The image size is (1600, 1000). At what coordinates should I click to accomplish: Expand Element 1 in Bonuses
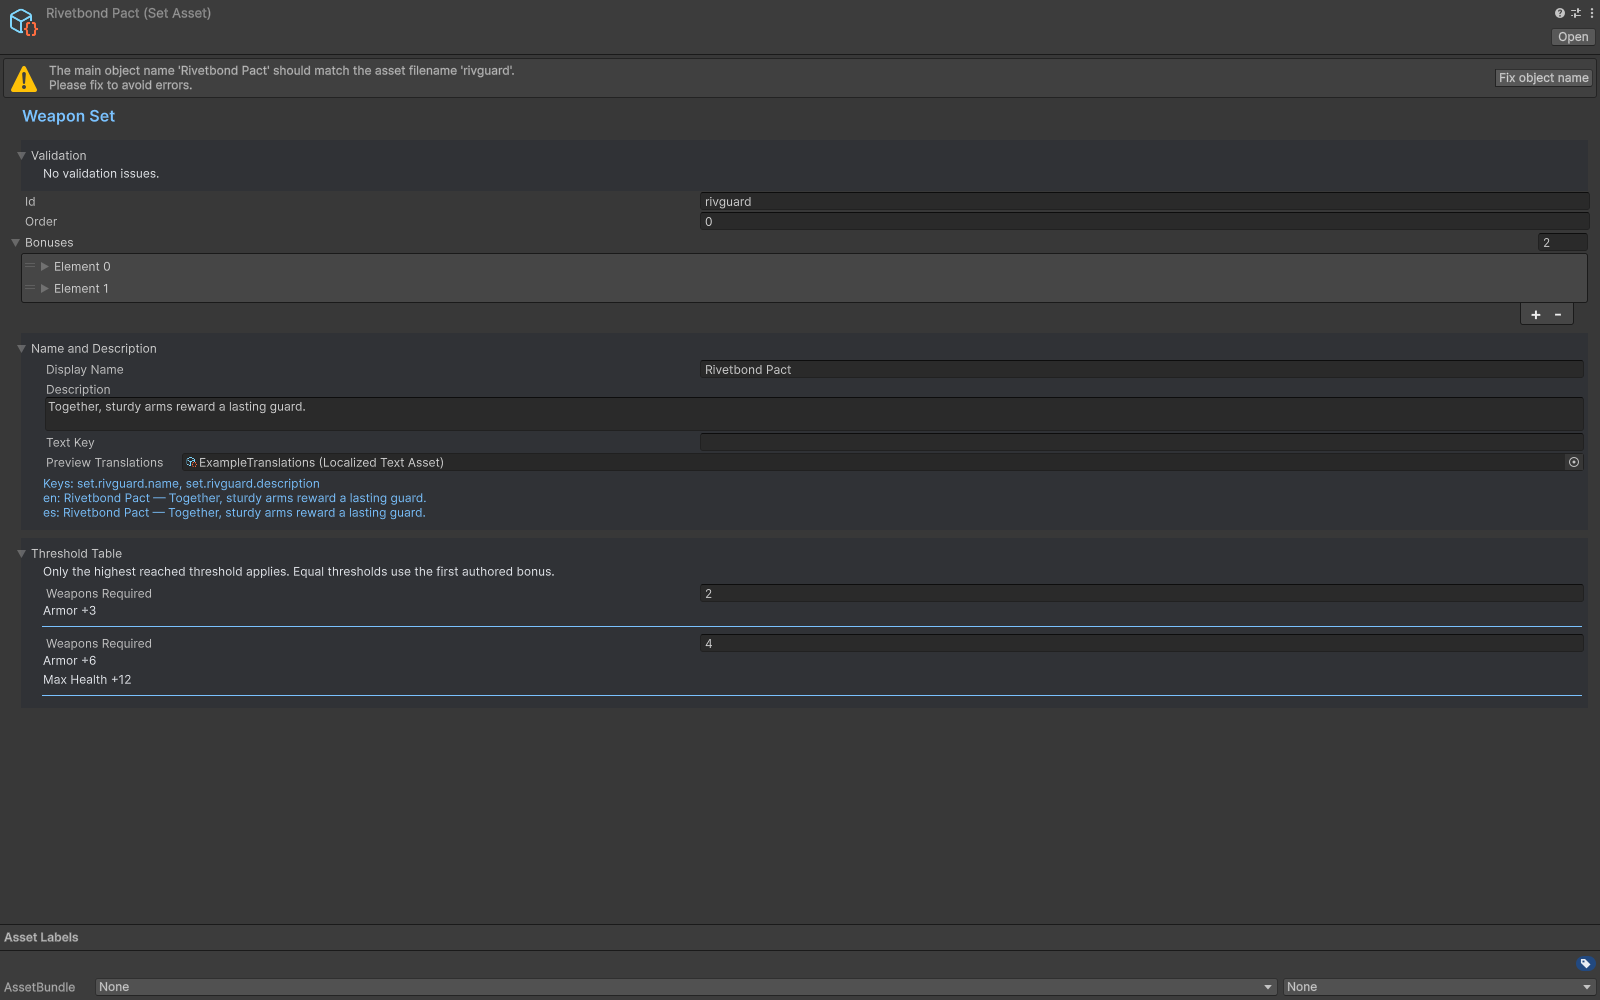click(x=44, y=288)
